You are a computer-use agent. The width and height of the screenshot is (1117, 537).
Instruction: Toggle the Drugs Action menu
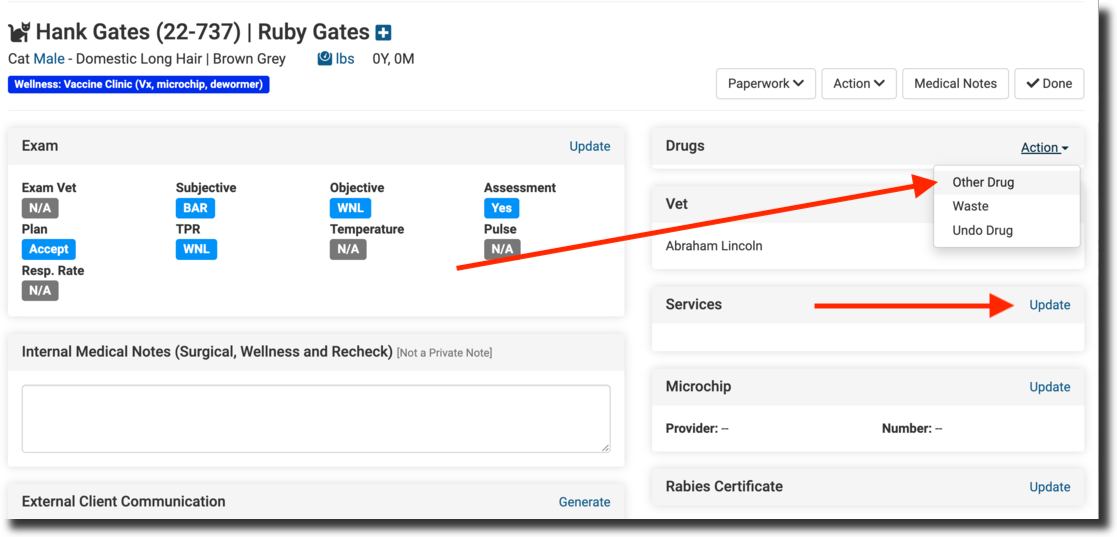pyautogui.click(x=1044, y=147)
